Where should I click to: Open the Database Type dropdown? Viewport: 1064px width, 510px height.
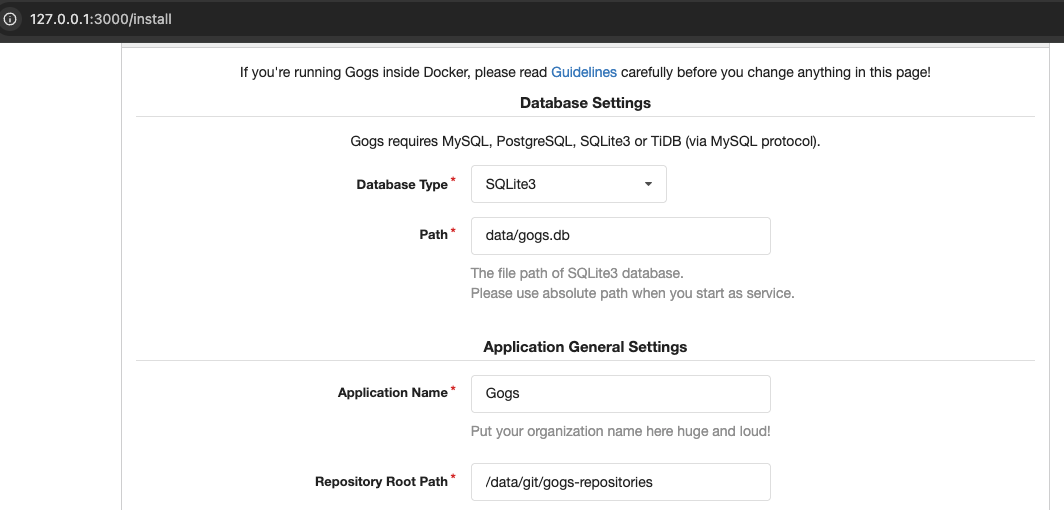569,184
